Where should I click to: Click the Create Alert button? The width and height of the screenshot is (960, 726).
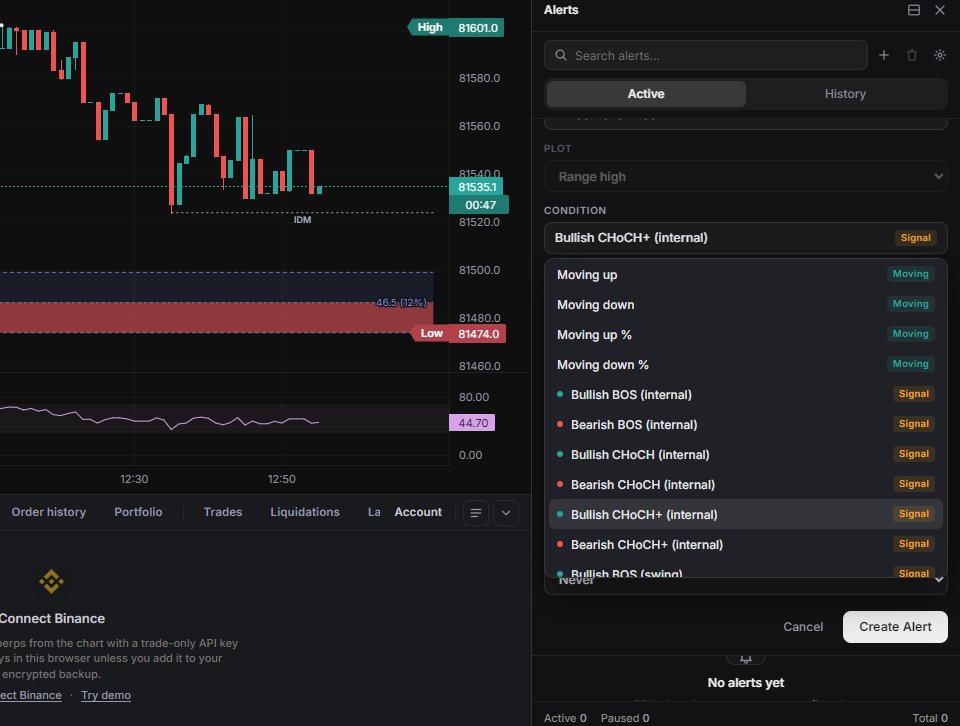coord(895,627)
